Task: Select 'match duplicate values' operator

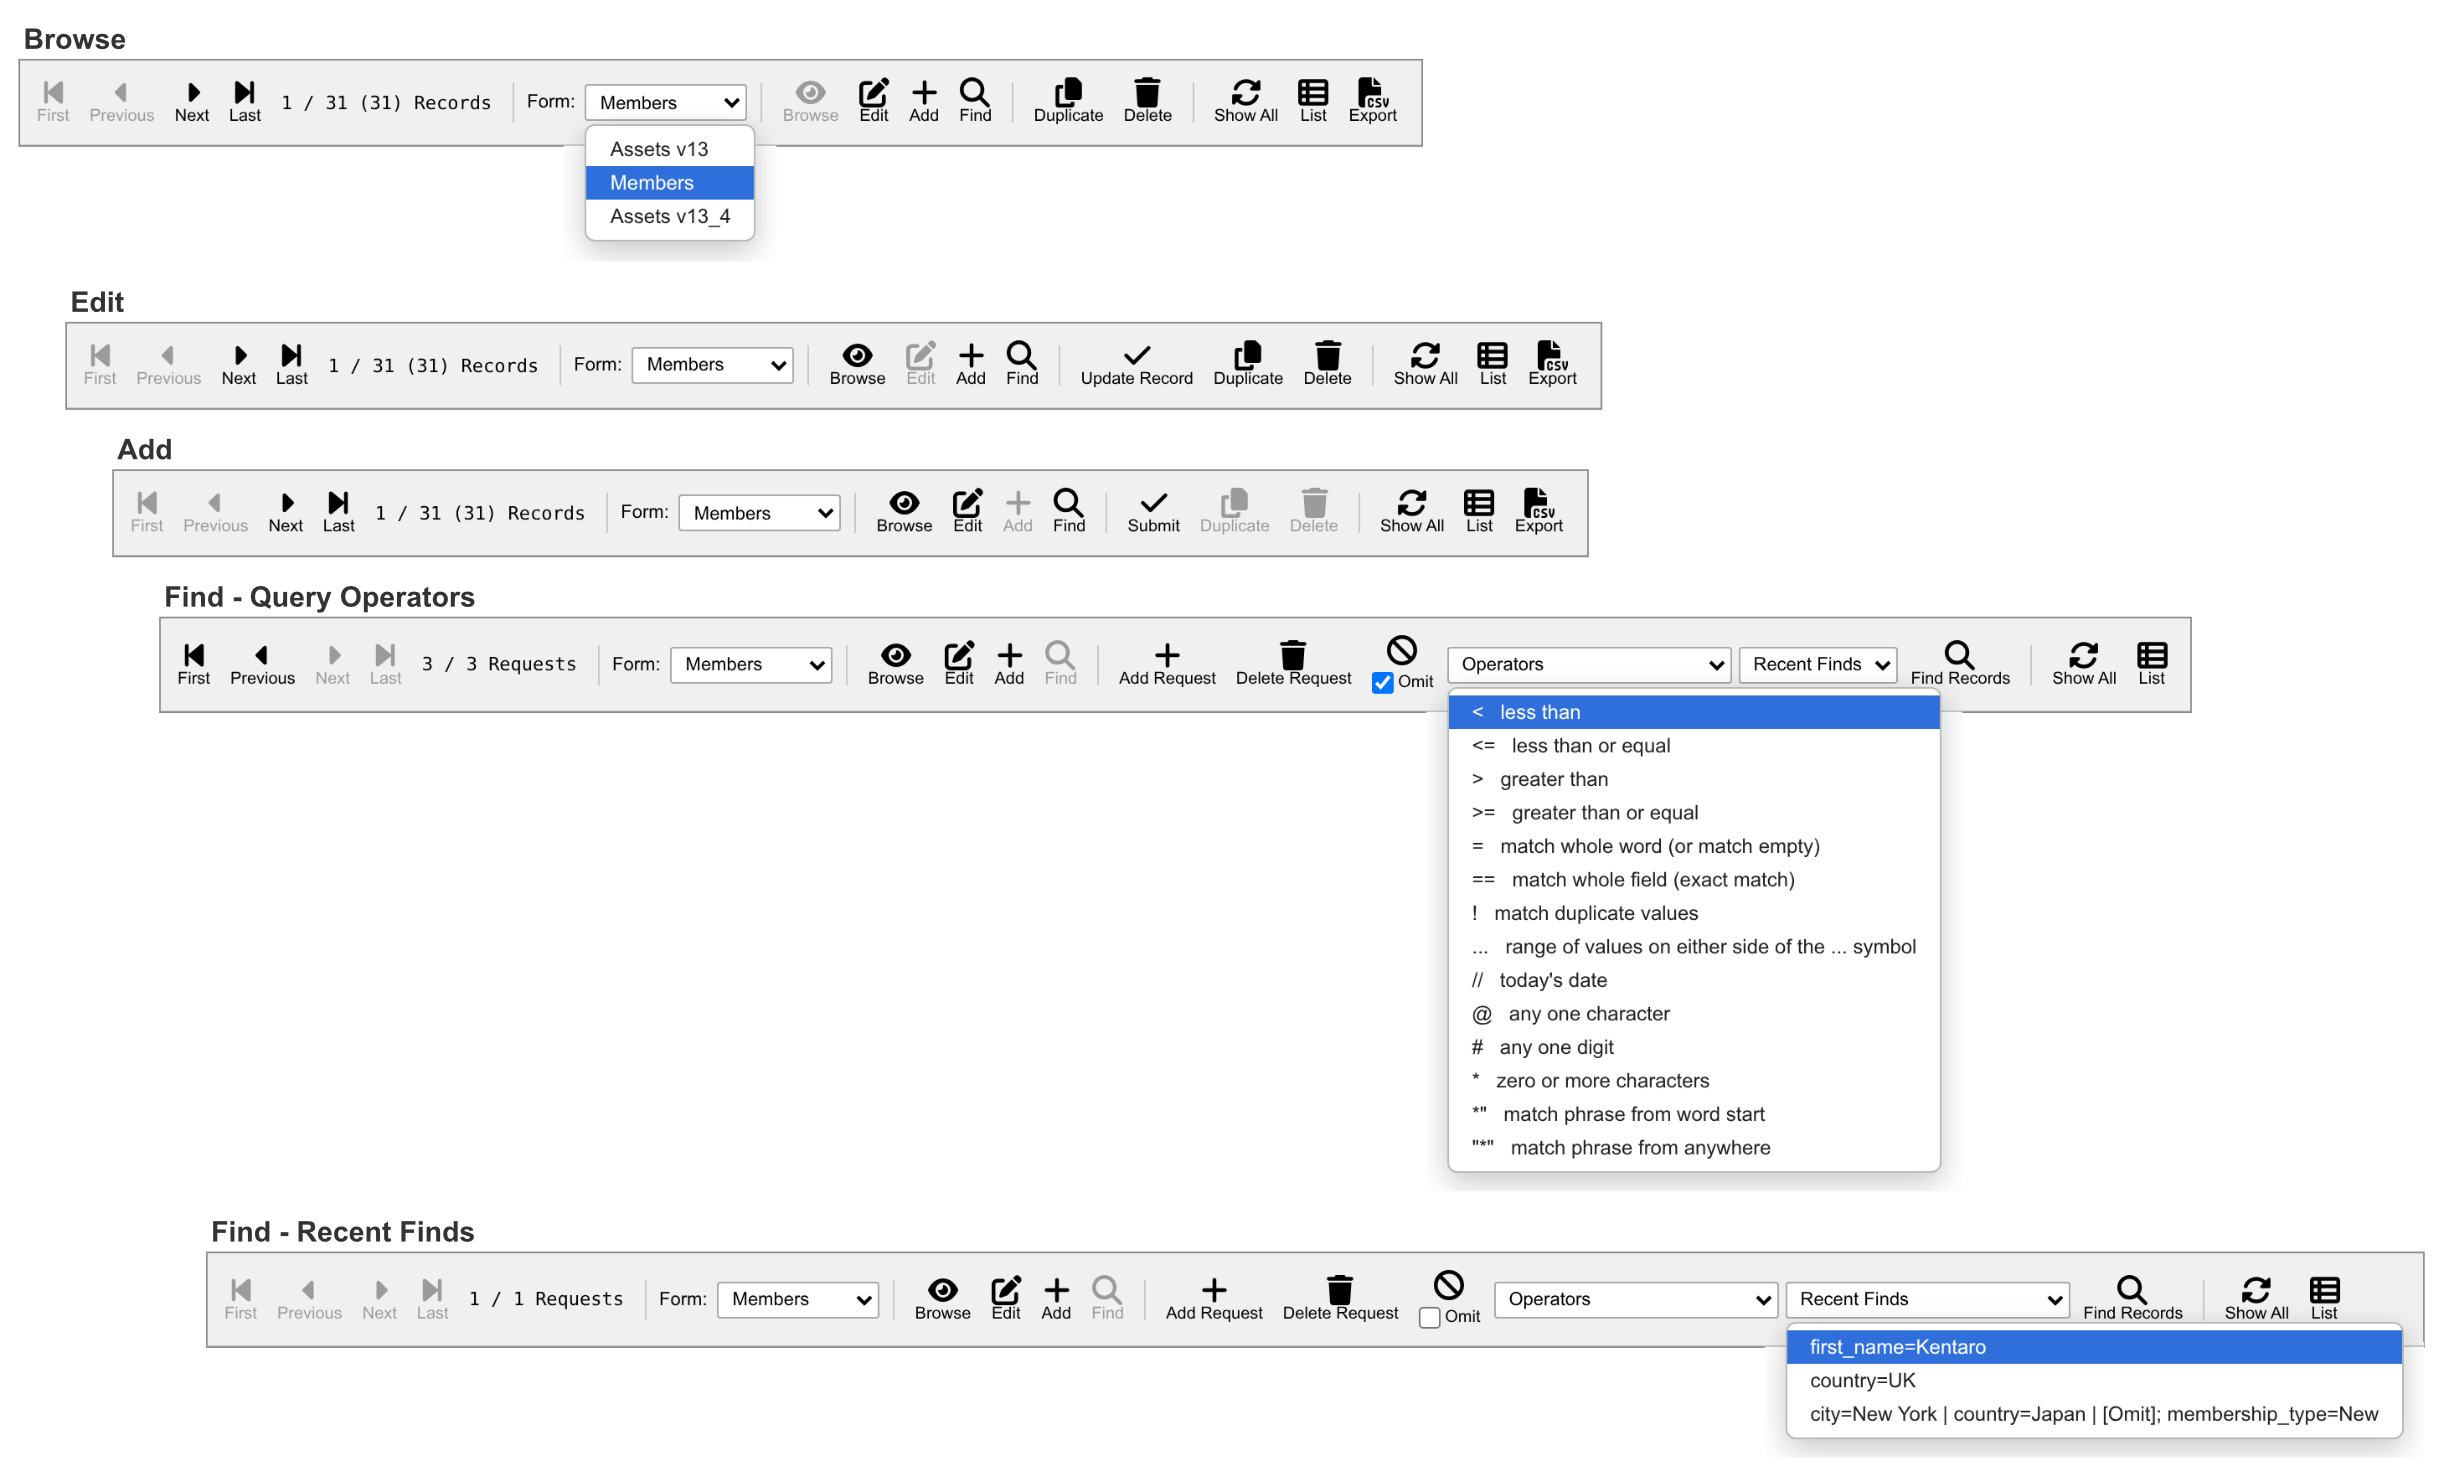Action: click(1693, 914)
